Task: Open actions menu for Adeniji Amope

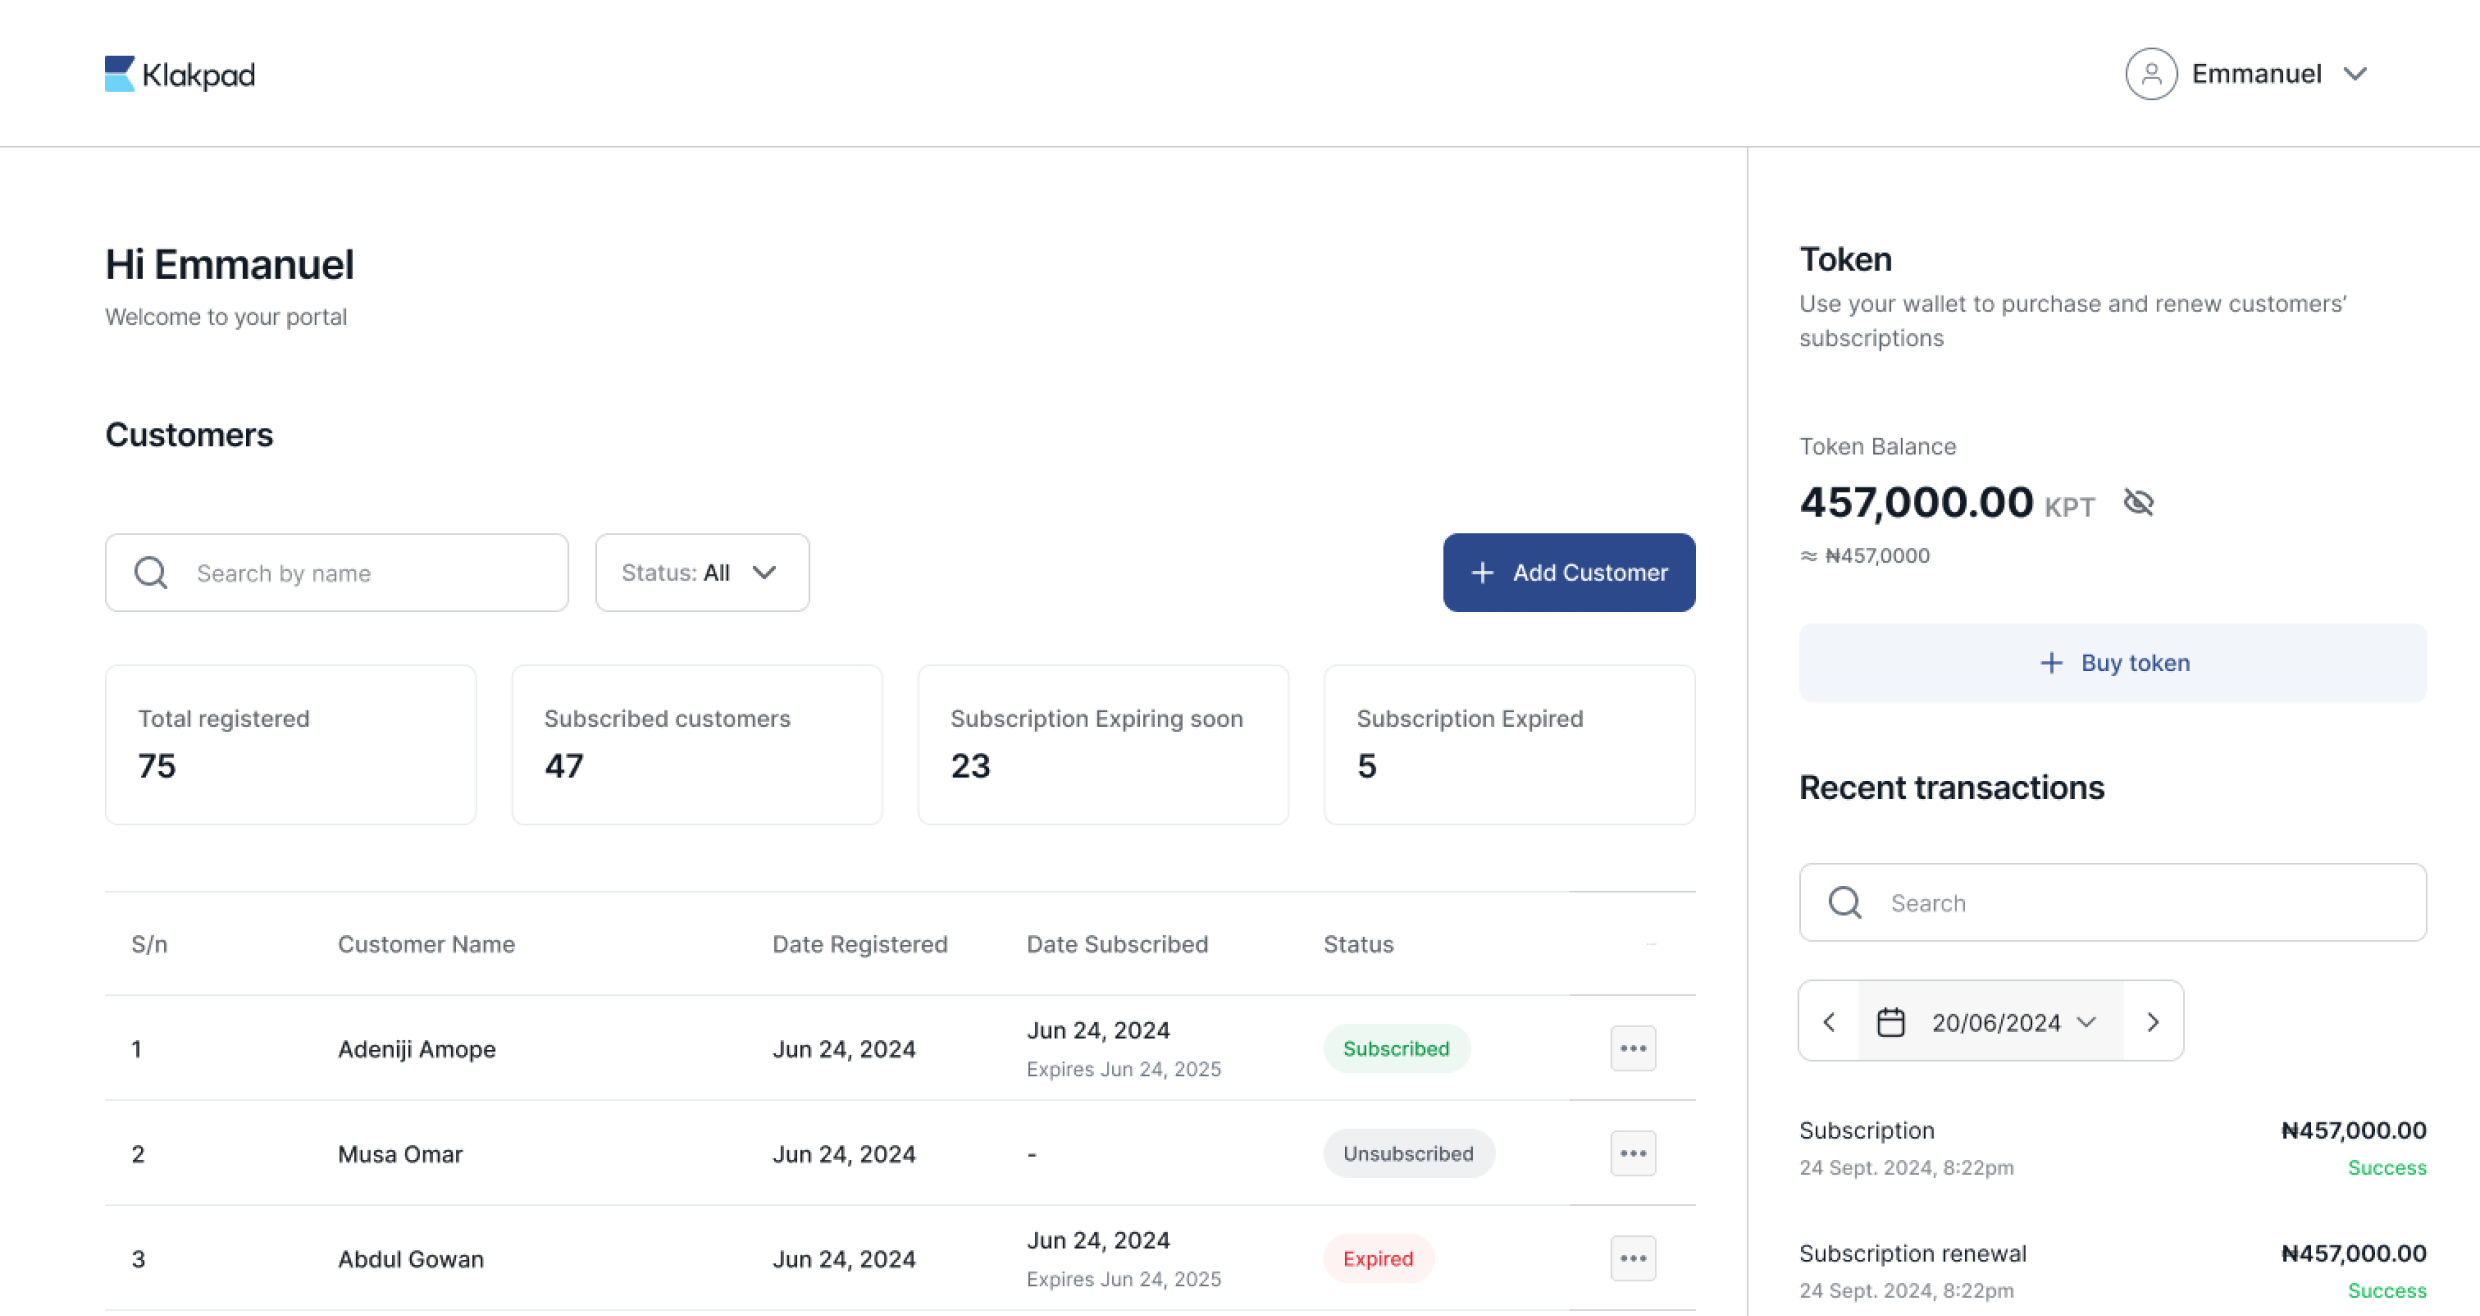Action: pos(1632,1048)
